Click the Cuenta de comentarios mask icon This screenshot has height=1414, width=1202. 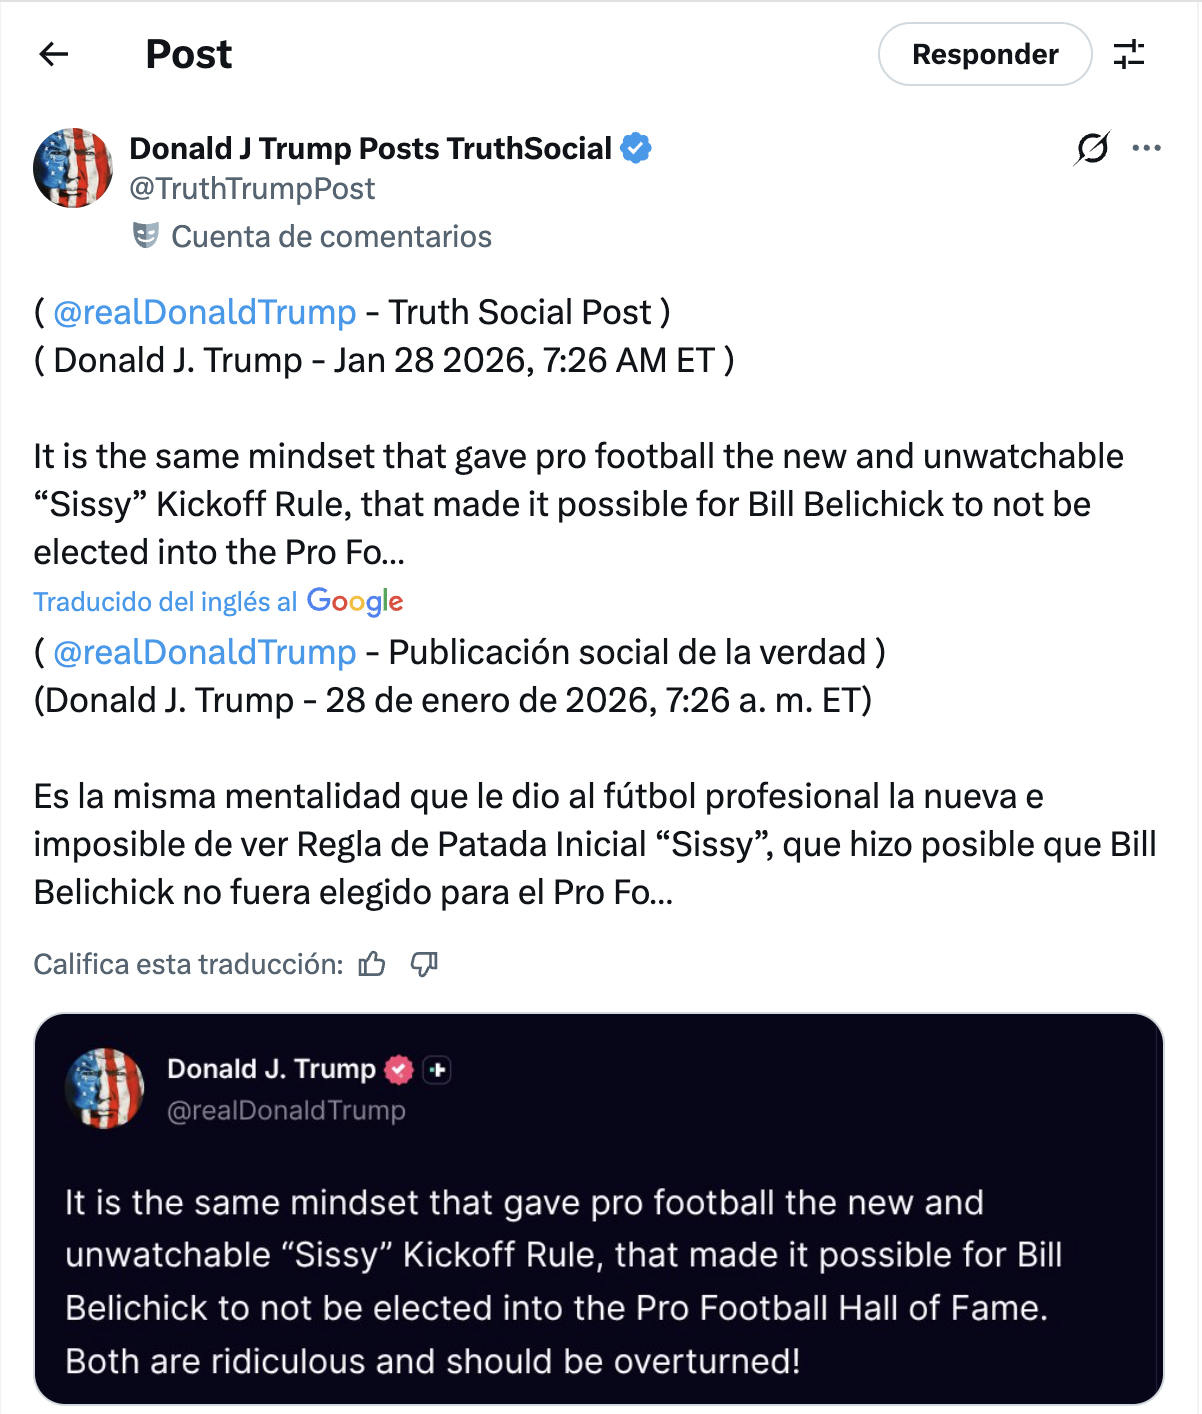tap(146, 236)
